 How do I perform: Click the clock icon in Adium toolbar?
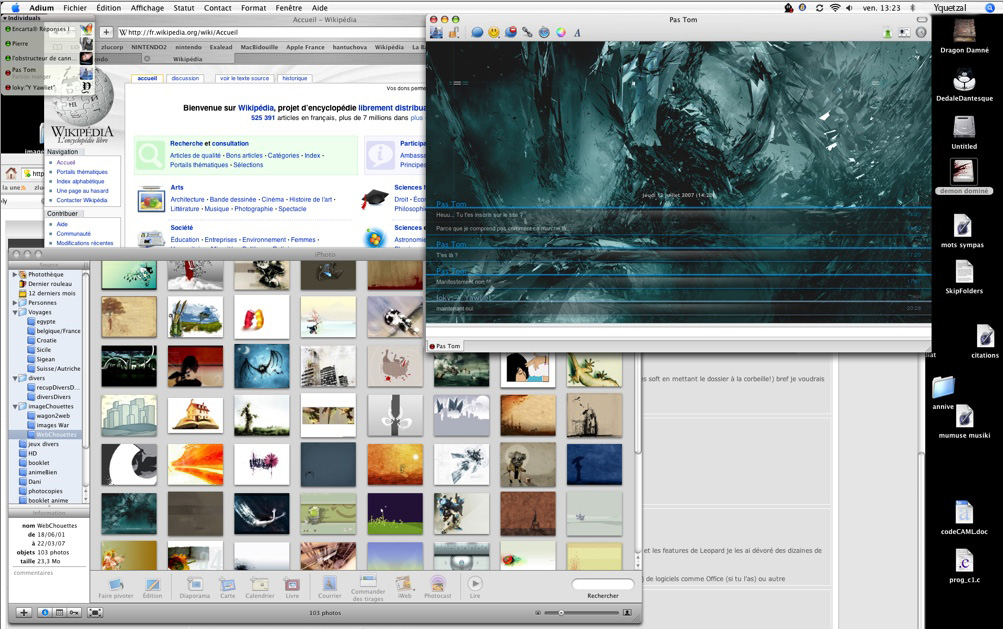click(x=921, y=32)
